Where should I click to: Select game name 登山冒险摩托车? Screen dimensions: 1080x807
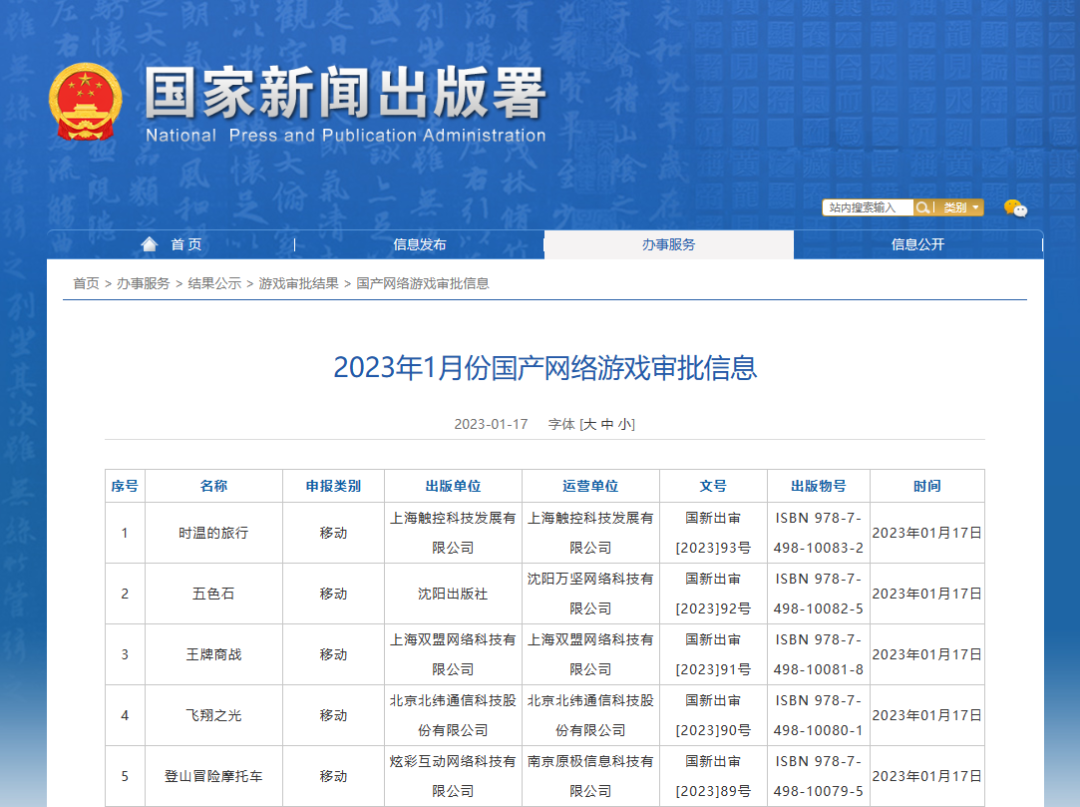(214, 776)
